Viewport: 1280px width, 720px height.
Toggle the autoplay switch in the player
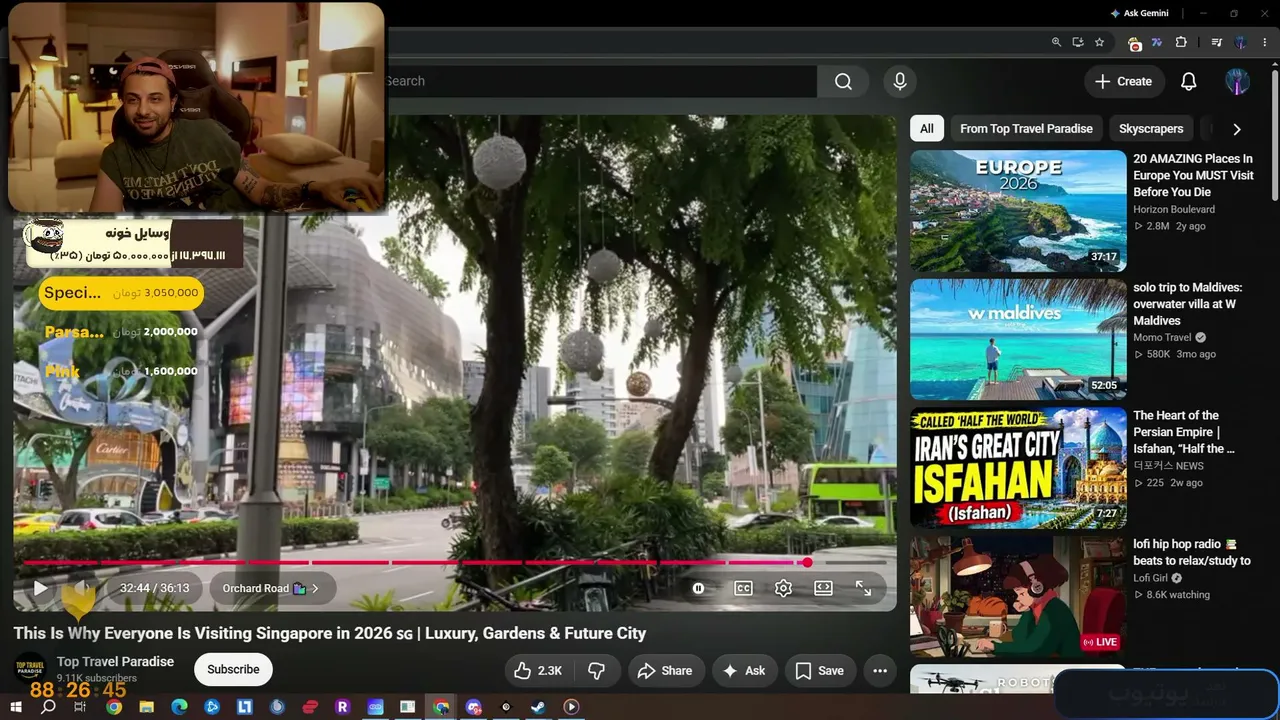pyautogui.click(x=699, y=588)
